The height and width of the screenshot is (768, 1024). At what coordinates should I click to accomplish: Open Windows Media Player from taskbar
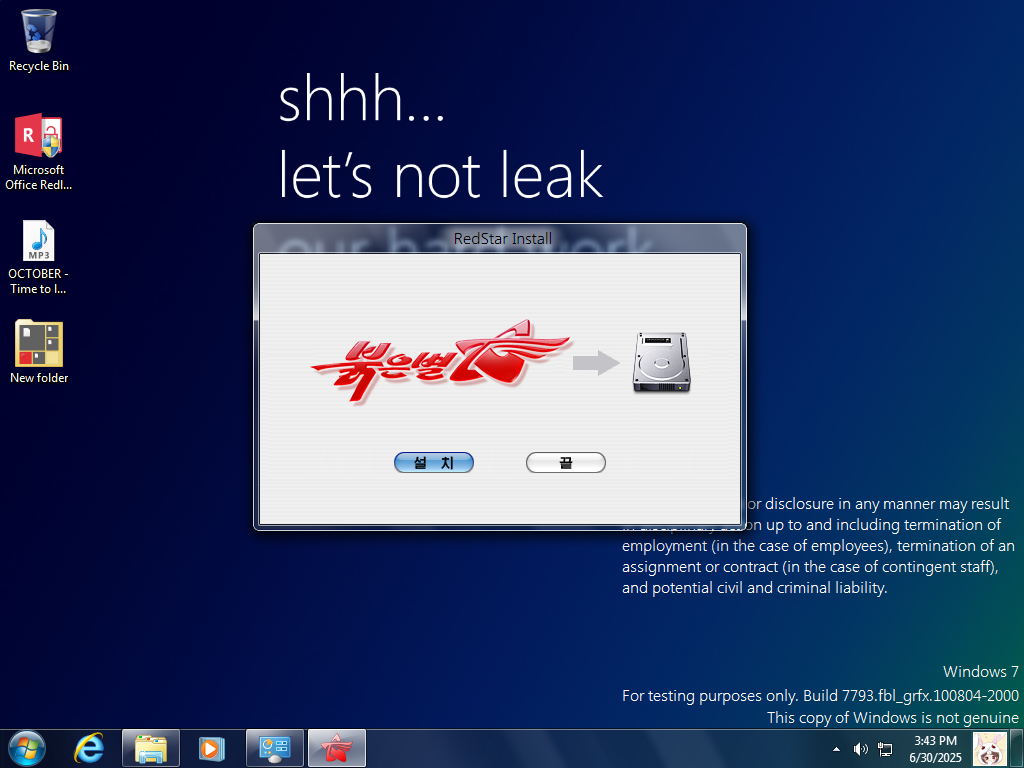[x=212, y=748]
